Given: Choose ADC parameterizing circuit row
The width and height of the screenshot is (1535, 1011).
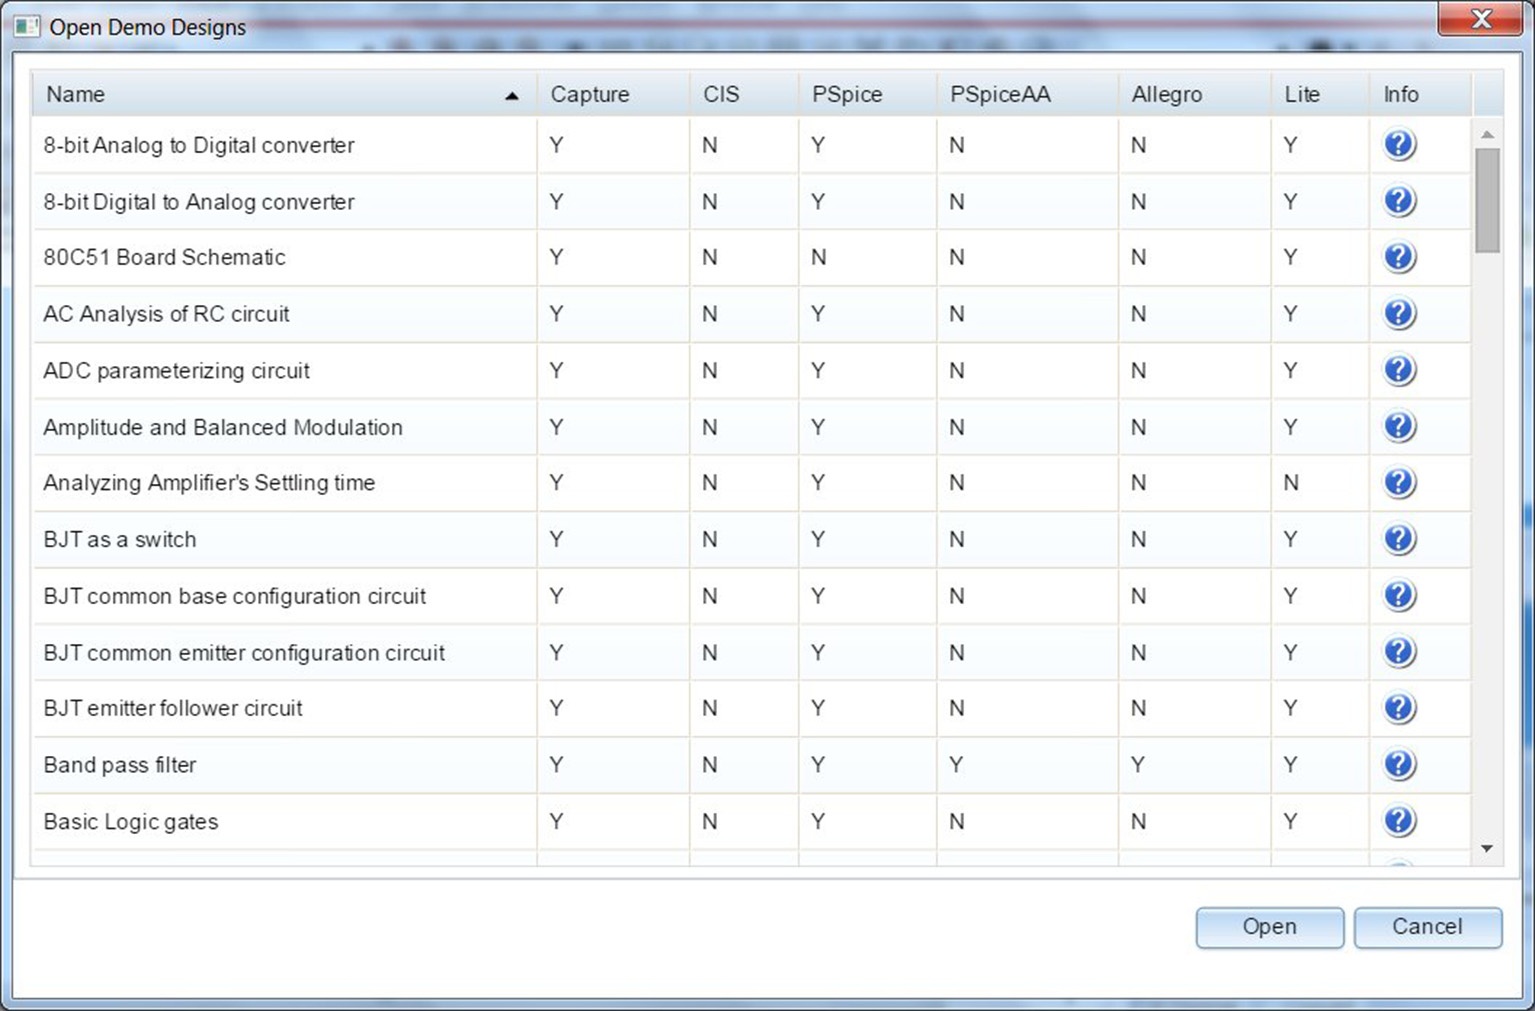Looking at the screenshot, I should point(751,370).
